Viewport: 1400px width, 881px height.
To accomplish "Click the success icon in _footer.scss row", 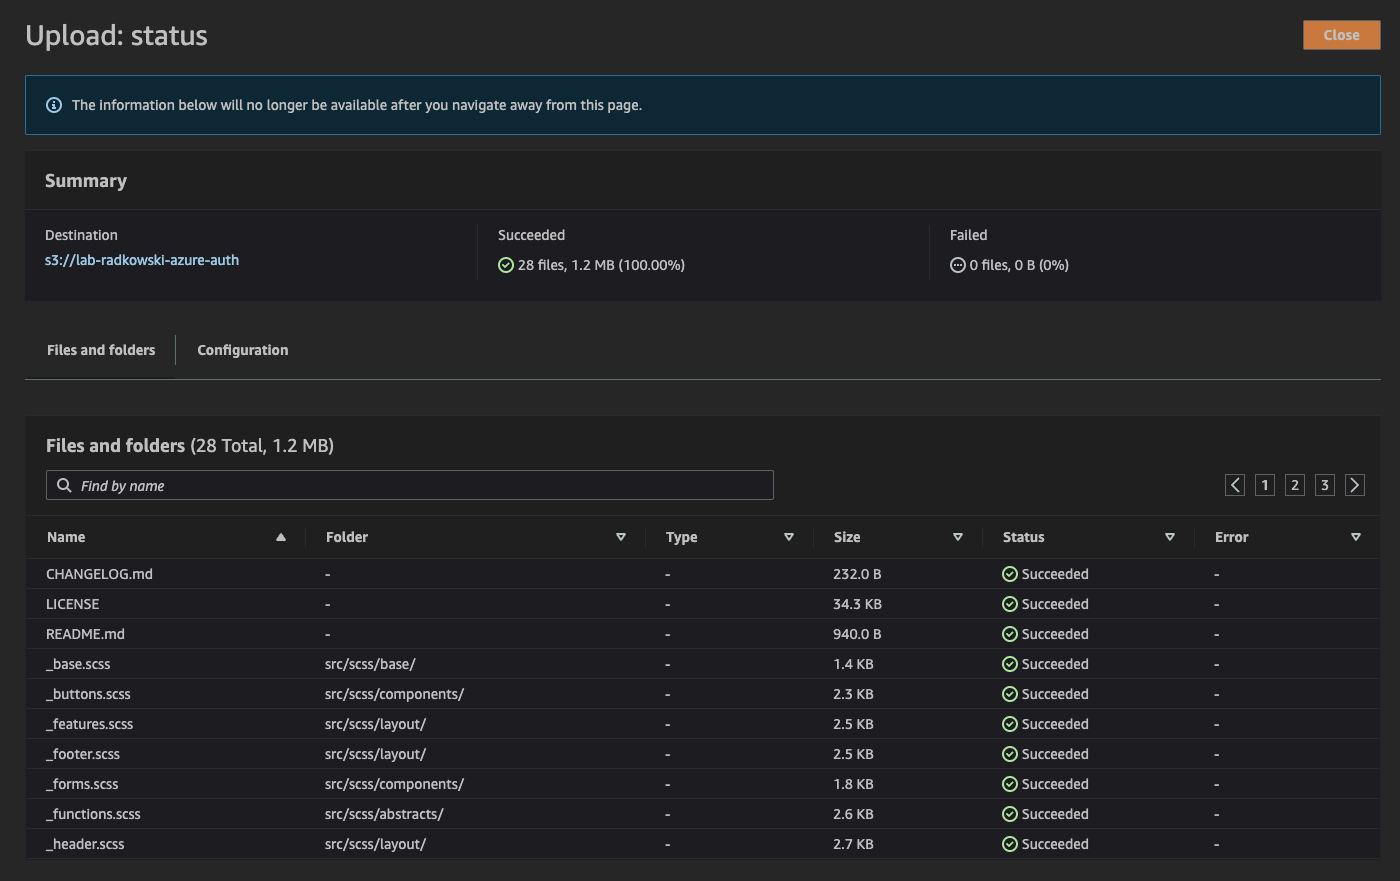I will pyautogui.click(x=1010, y=754).
